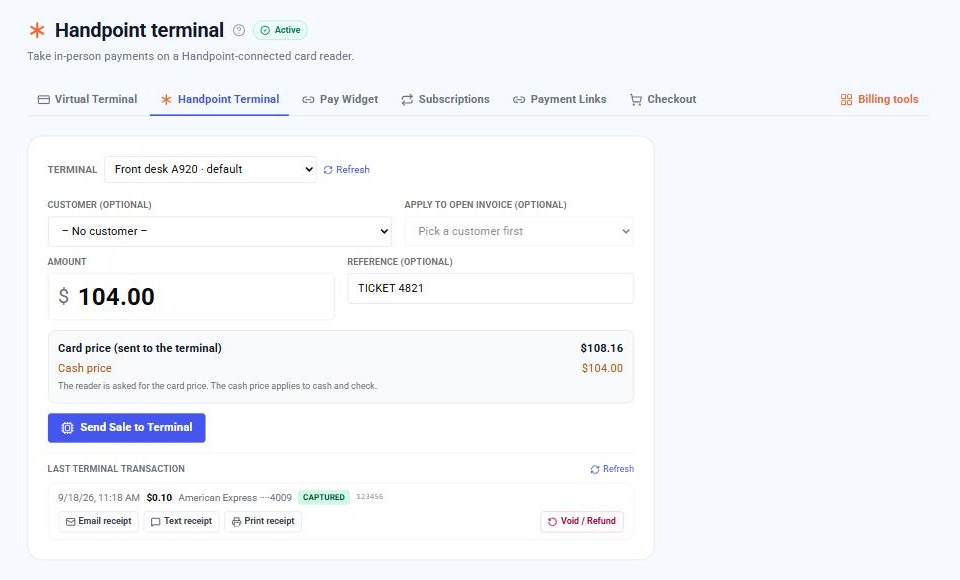Click the Payment Links chain icon
960x580 pixels.
pos(519,100)
